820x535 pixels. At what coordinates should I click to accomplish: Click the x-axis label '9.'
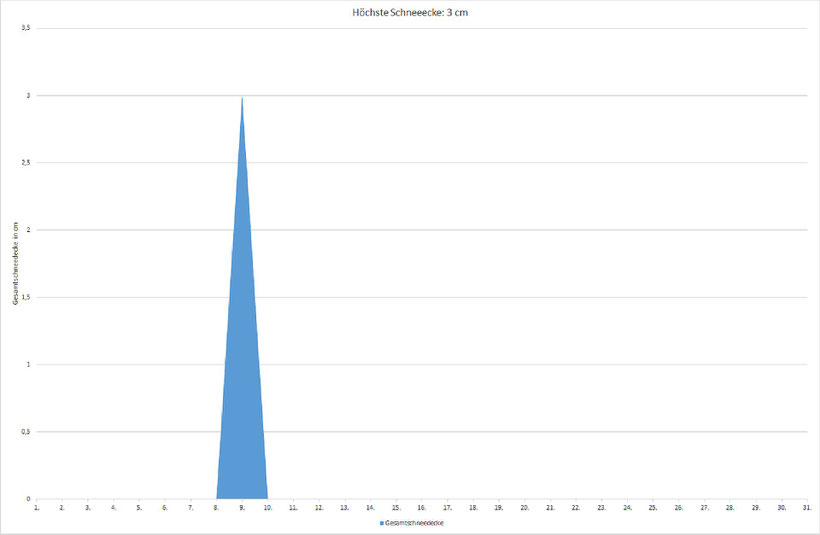point(242,507)
